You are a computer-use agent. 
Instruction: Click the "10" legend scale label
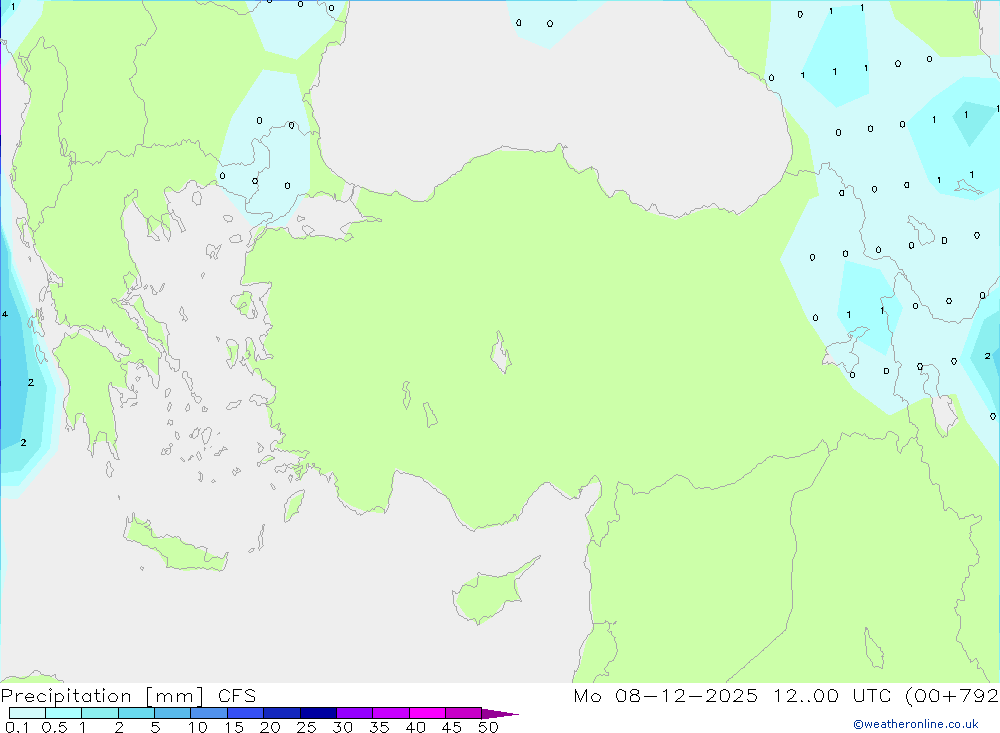198,727
